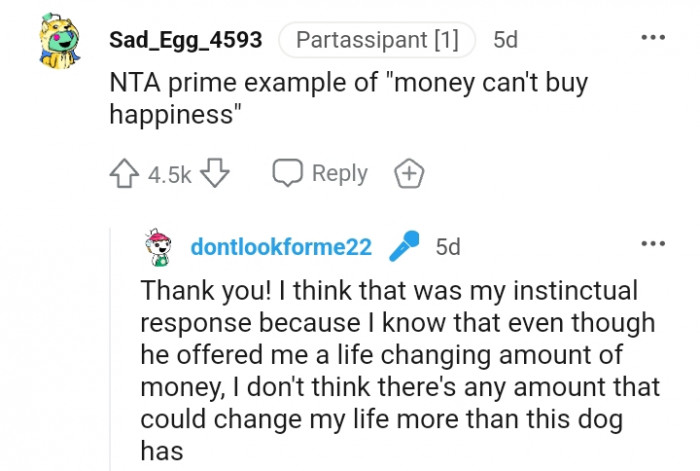Click the 5d timestamp beside dontlookforme22
The image size is (700, 471).
(x=448, y=246)
